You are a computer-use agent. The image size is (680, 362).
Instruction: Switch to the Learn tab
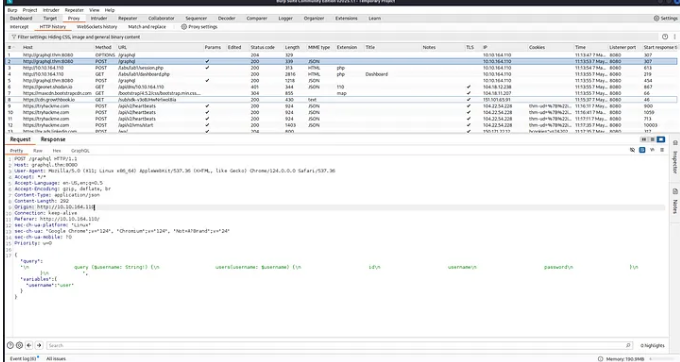(x=375, y=18)
